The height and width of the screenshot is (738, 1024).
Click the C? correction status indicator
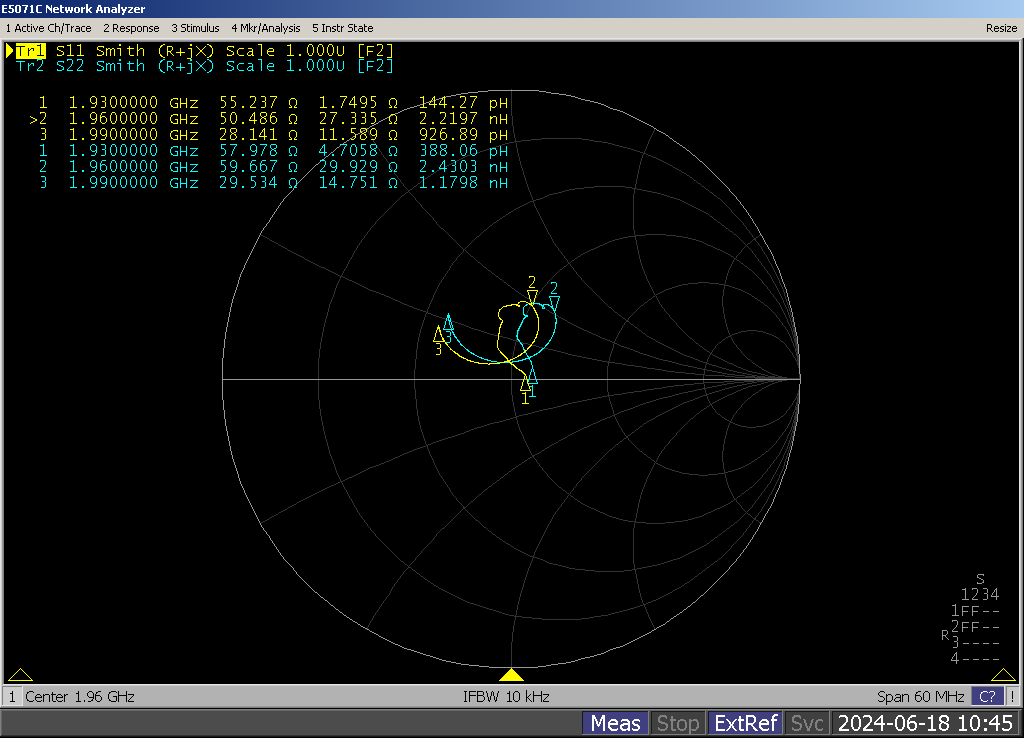pos(987,696)
